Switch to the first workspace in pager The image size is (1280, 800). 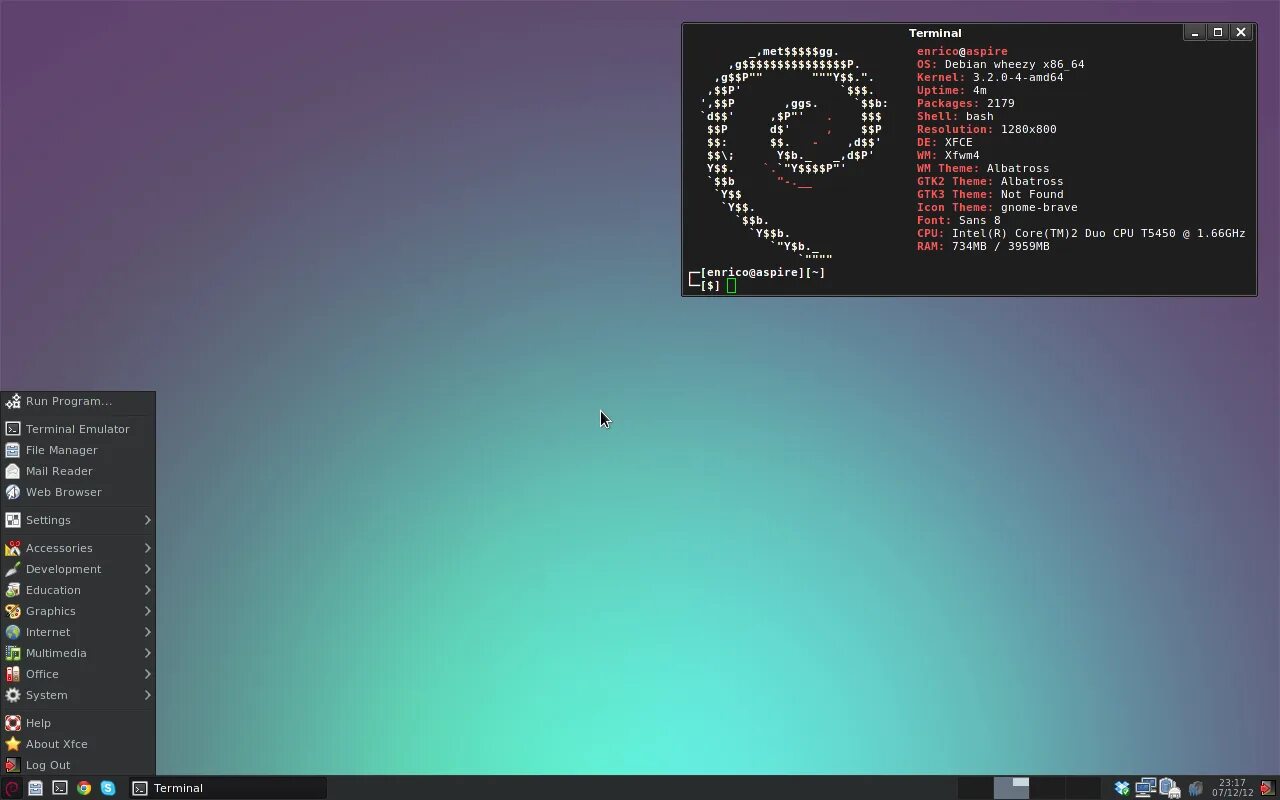[x=976, y=788]
